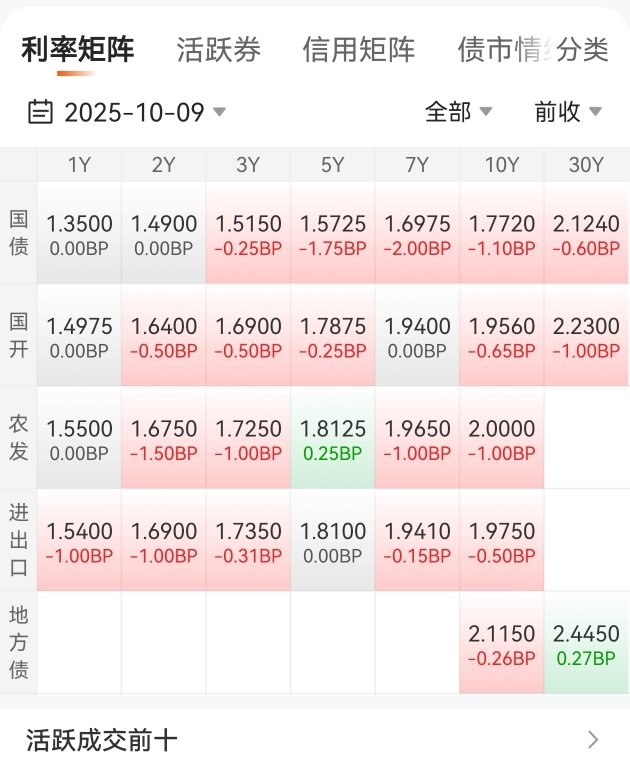This screenshot has height=768, width=630.
Task: Tap the 地方债 10Y cell 2.1150
Action: tap(502, 643)
